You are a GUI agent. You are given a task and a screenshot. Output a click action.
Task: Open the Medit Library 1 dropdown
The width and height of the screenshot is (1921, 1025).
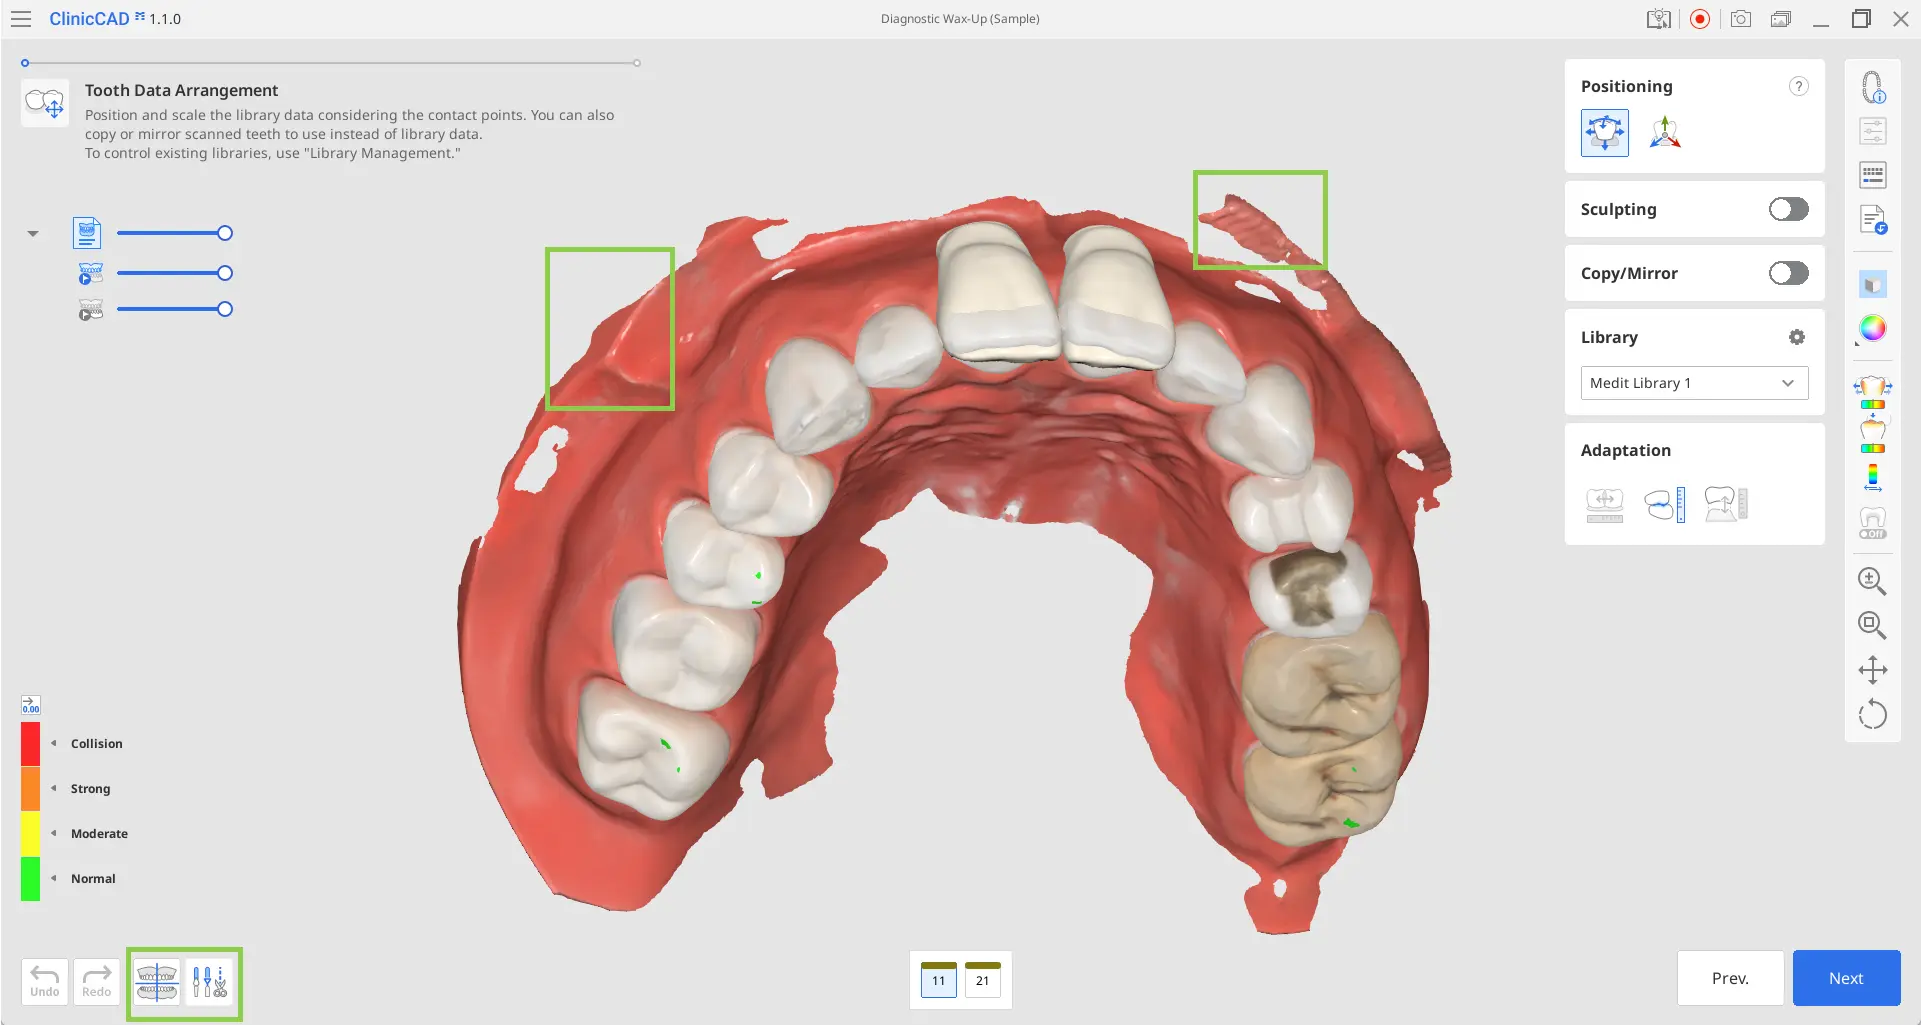pos(1694,383)
